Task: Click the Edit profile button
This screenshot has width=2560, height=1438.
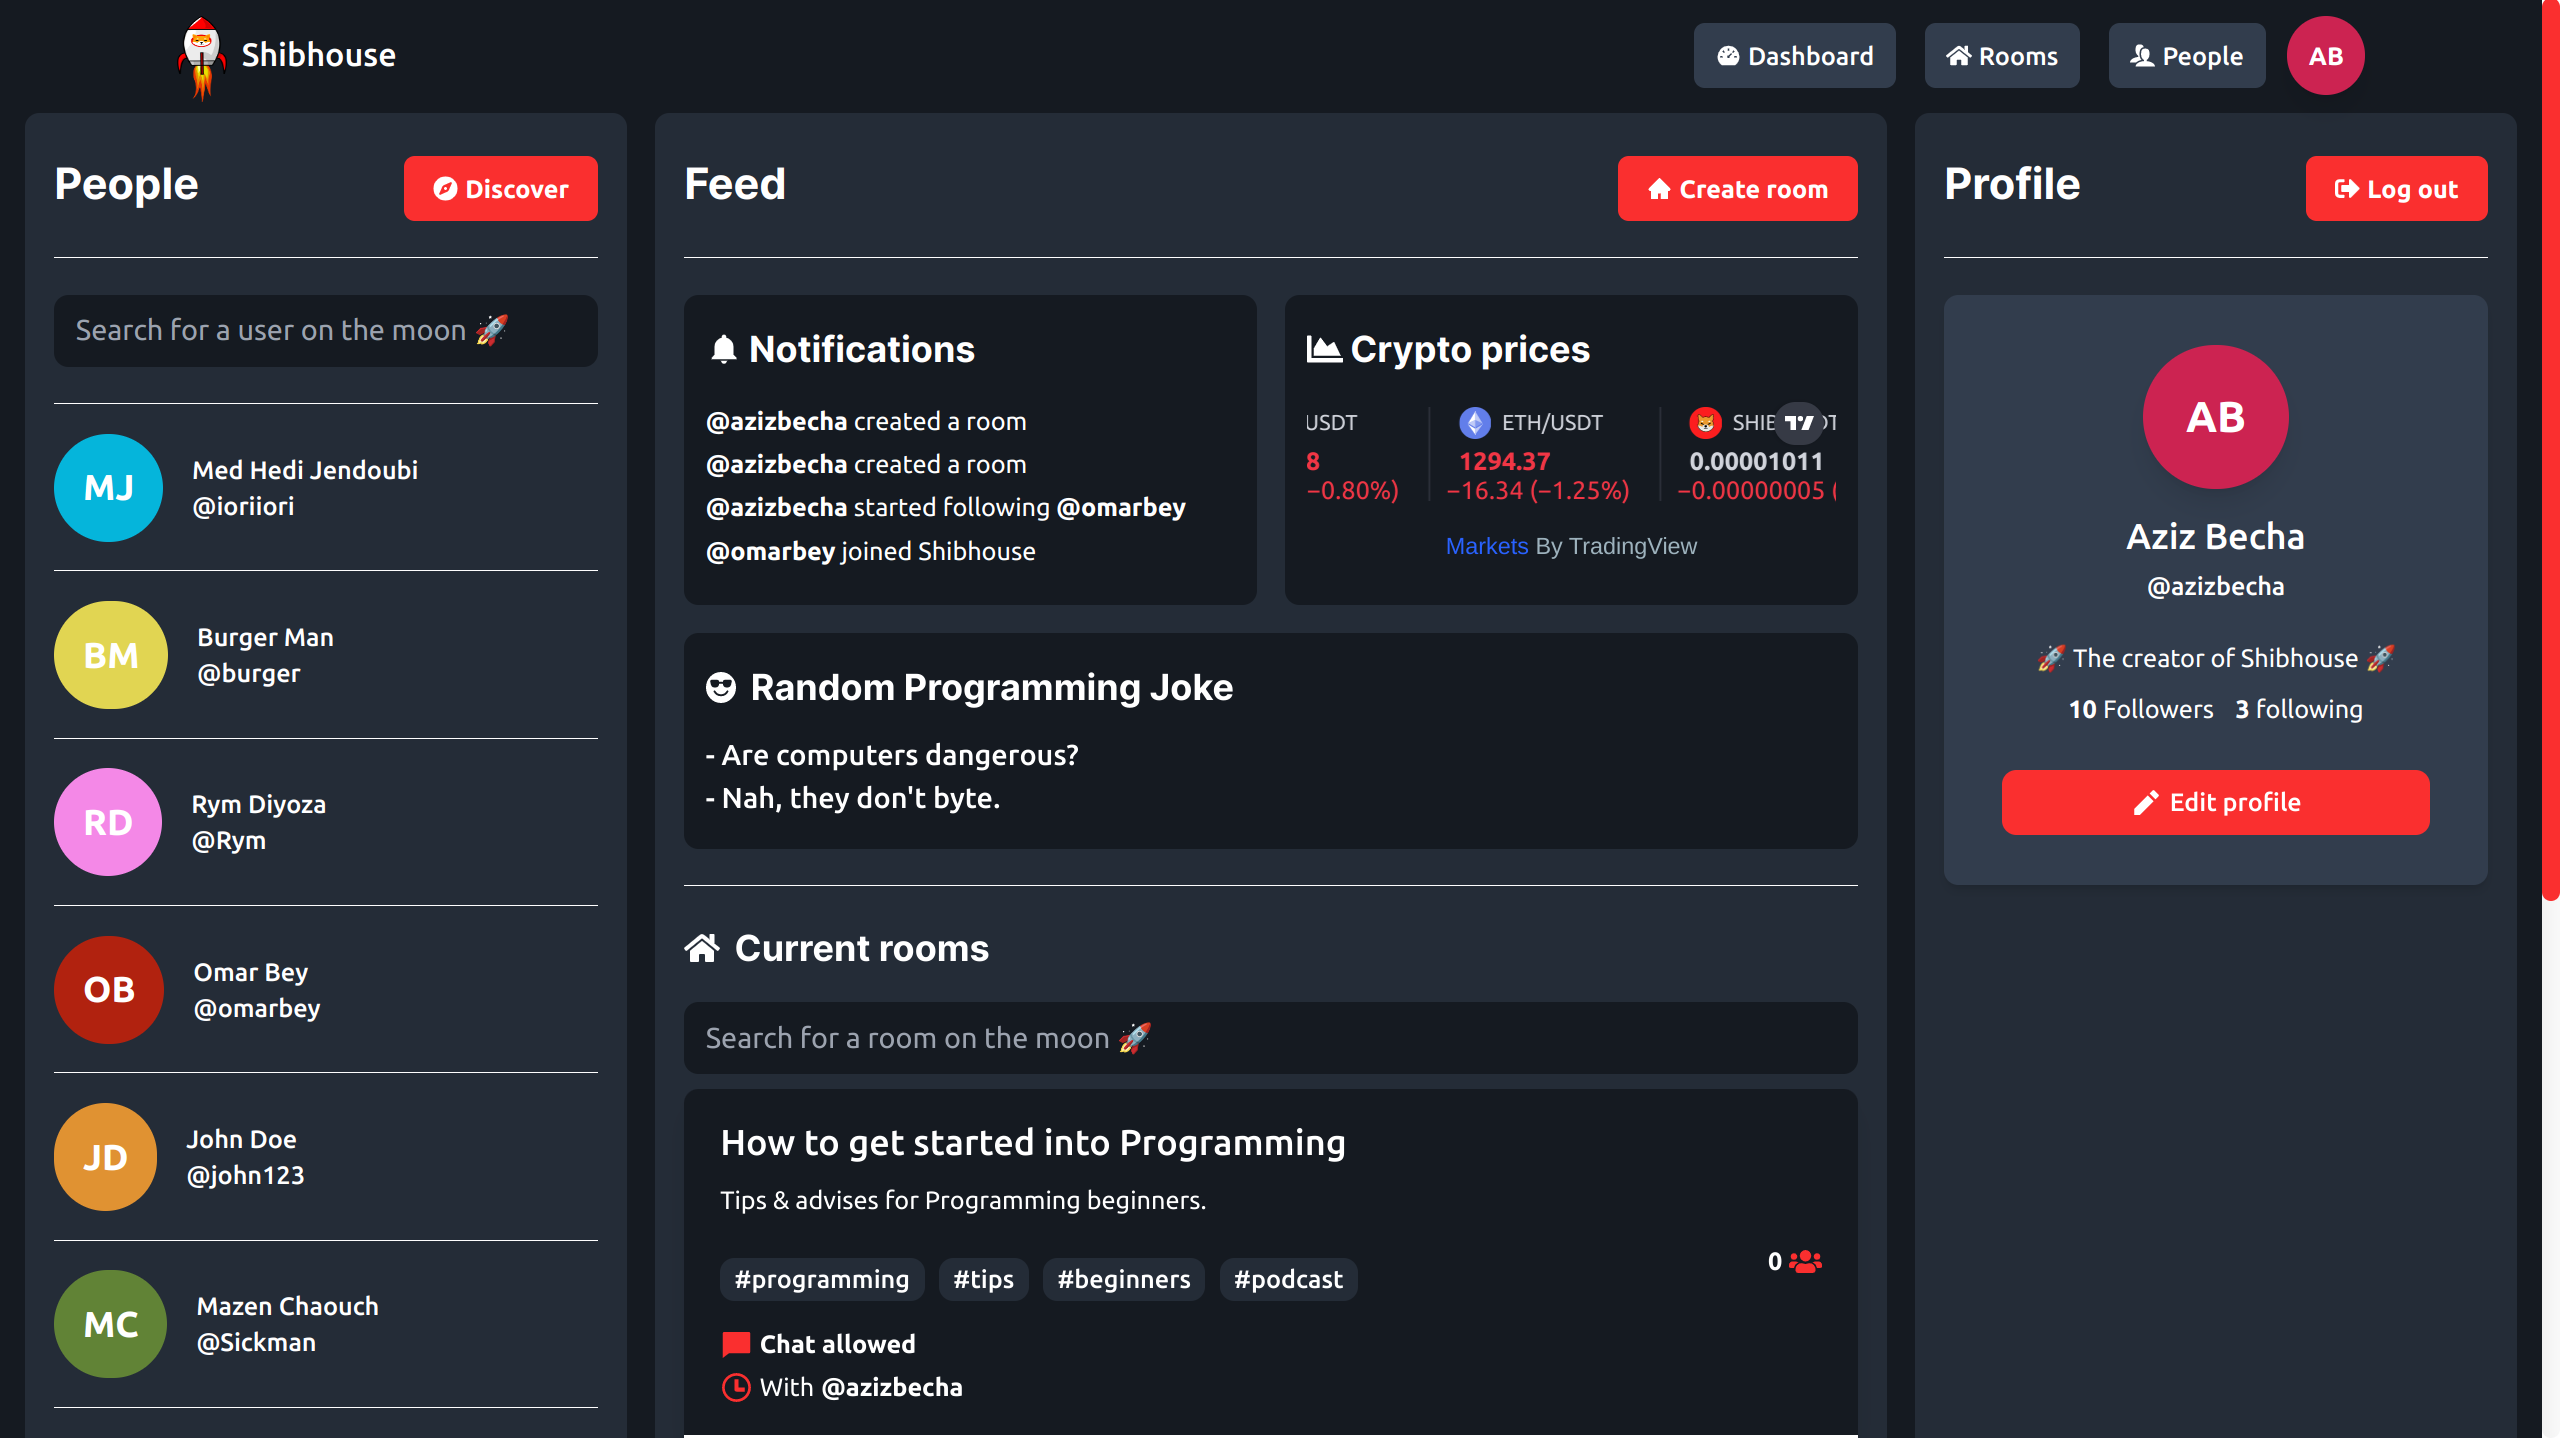Action: point(2215,802)
